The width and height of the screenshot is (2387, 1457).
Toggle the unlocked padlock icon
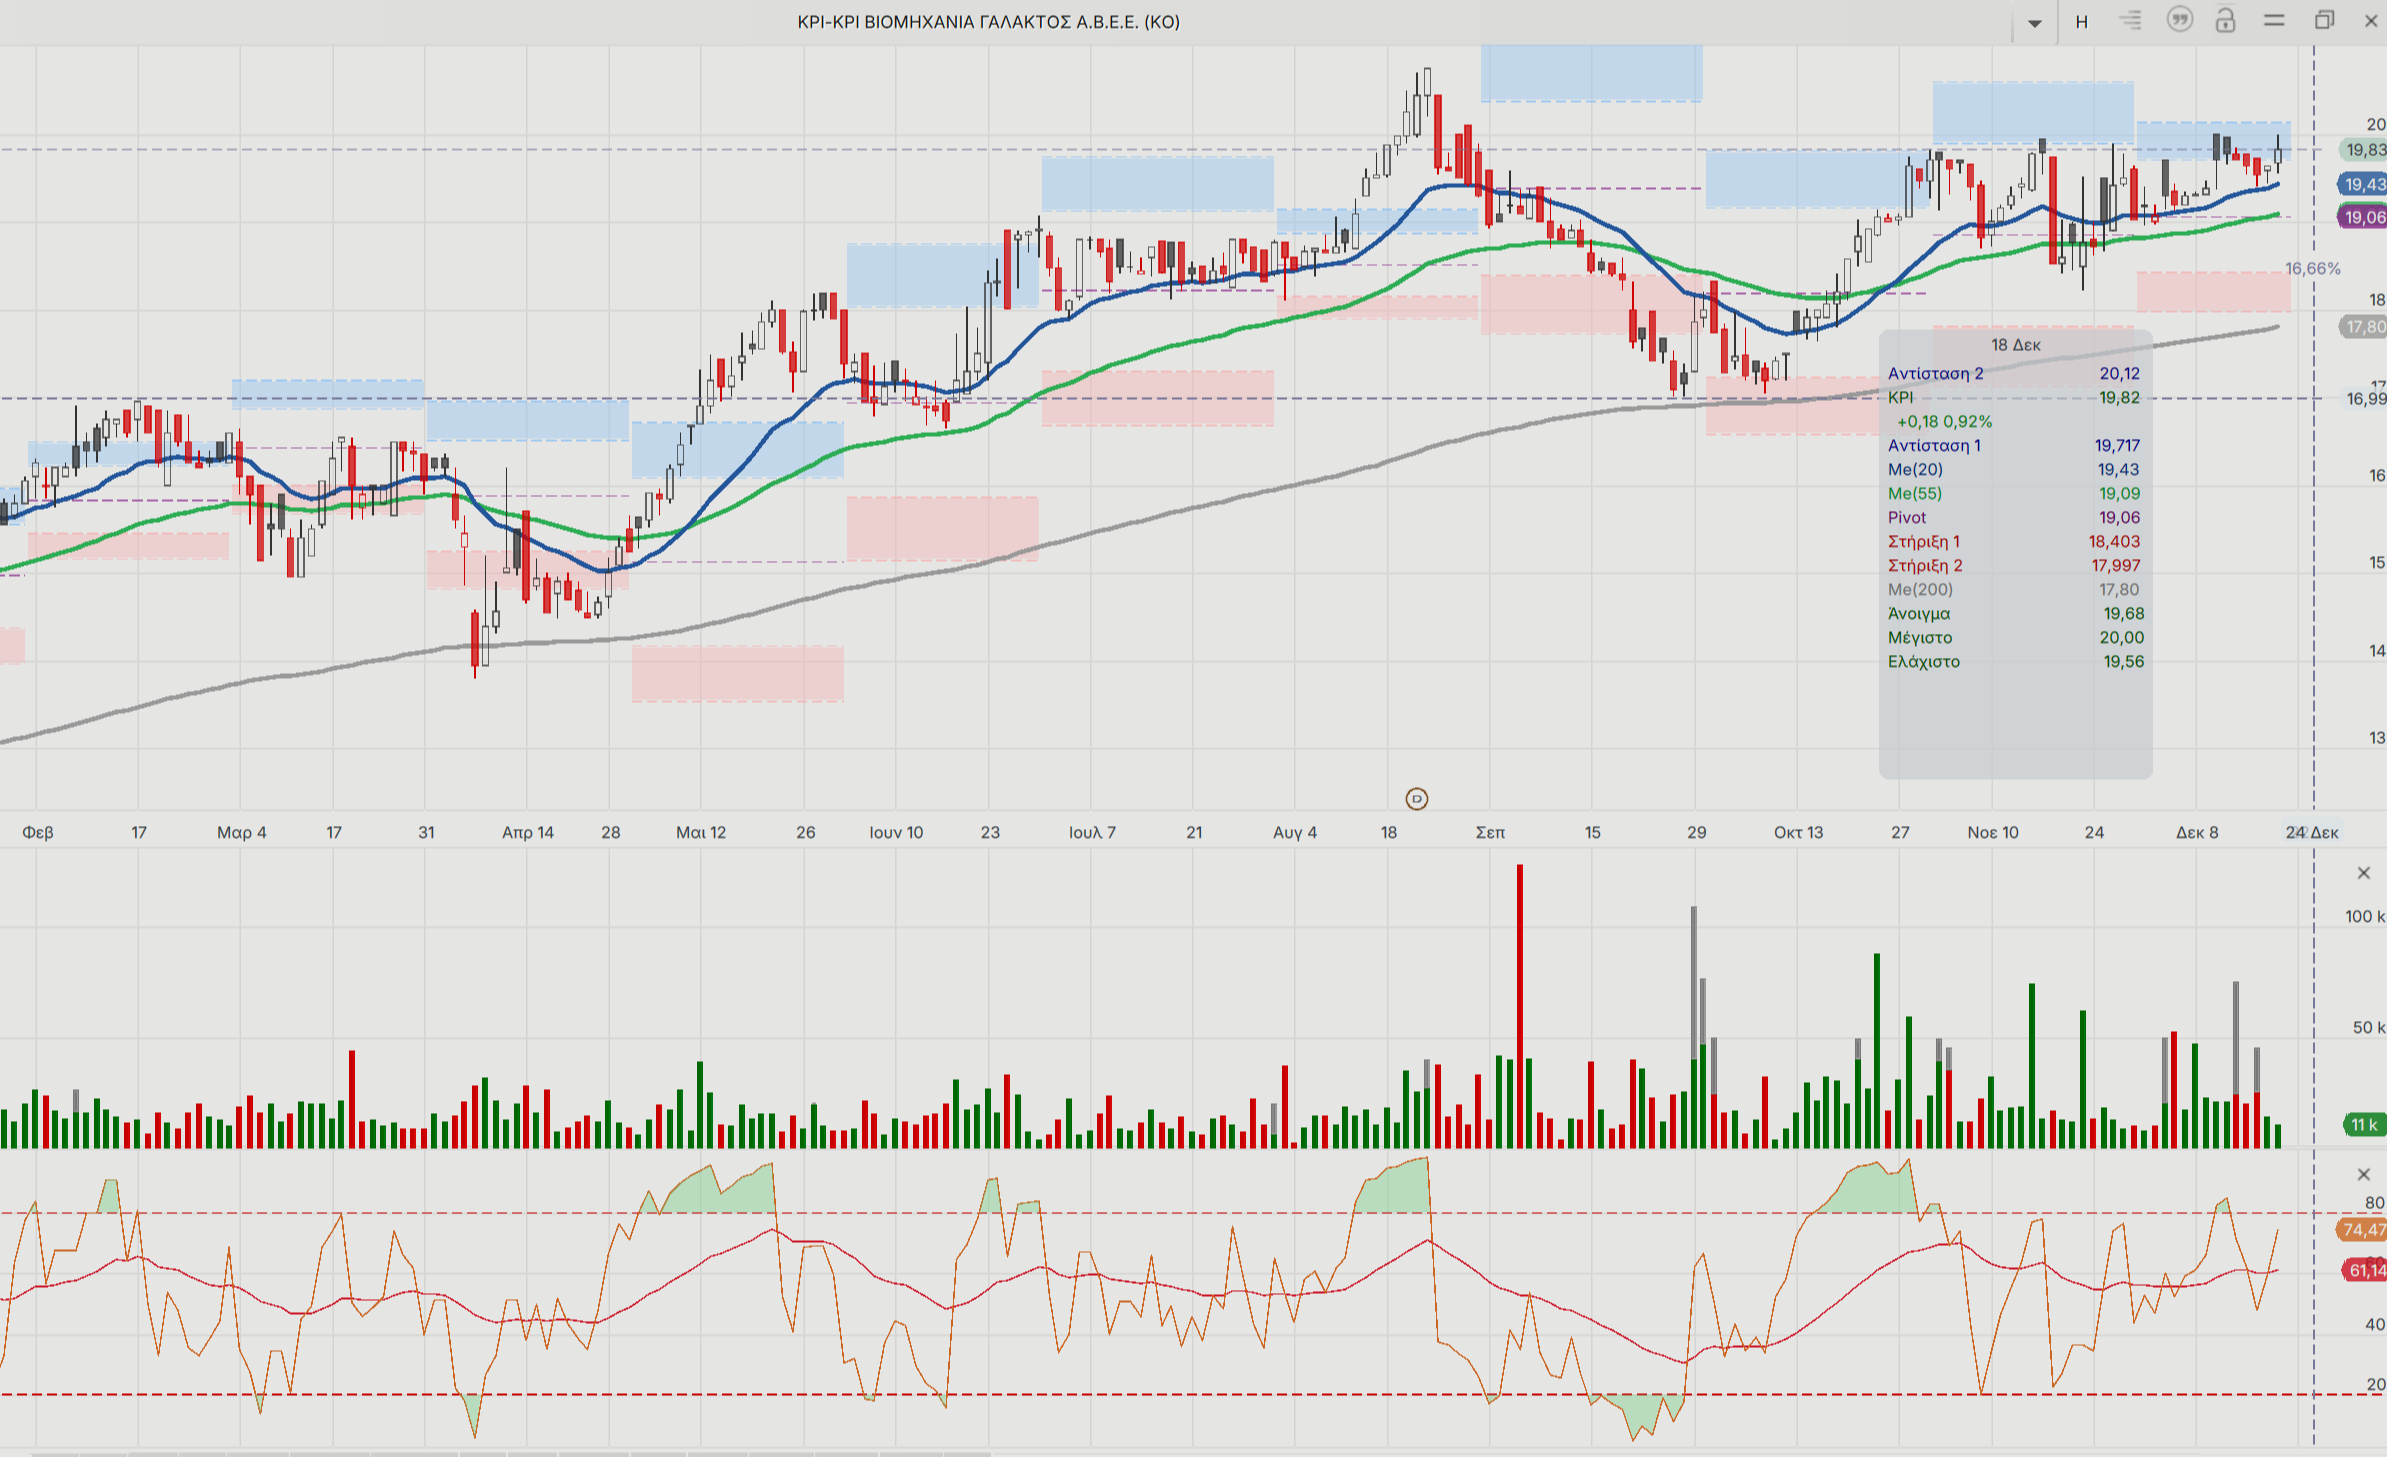tap(2225, 21)
